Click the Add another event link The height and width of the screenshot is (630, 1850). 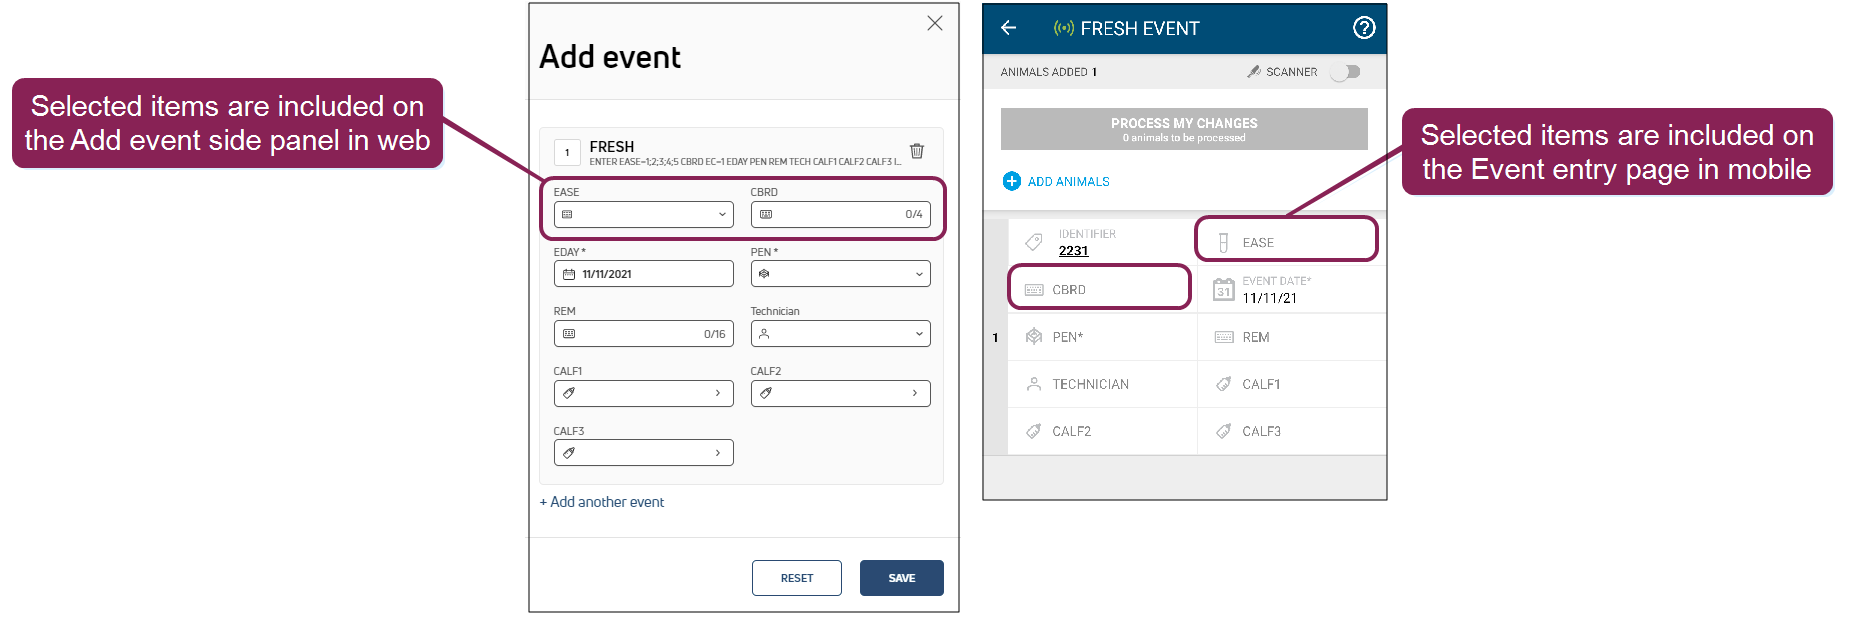coord(601,502)
